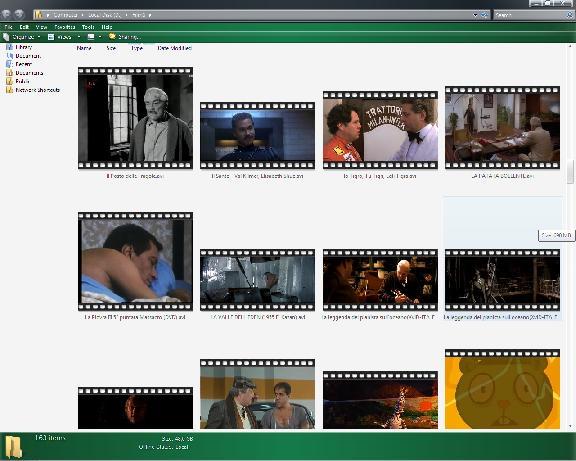The image size is (576, 461).
Task: Sort by the Type column header
Action: [x=137, y=48]
